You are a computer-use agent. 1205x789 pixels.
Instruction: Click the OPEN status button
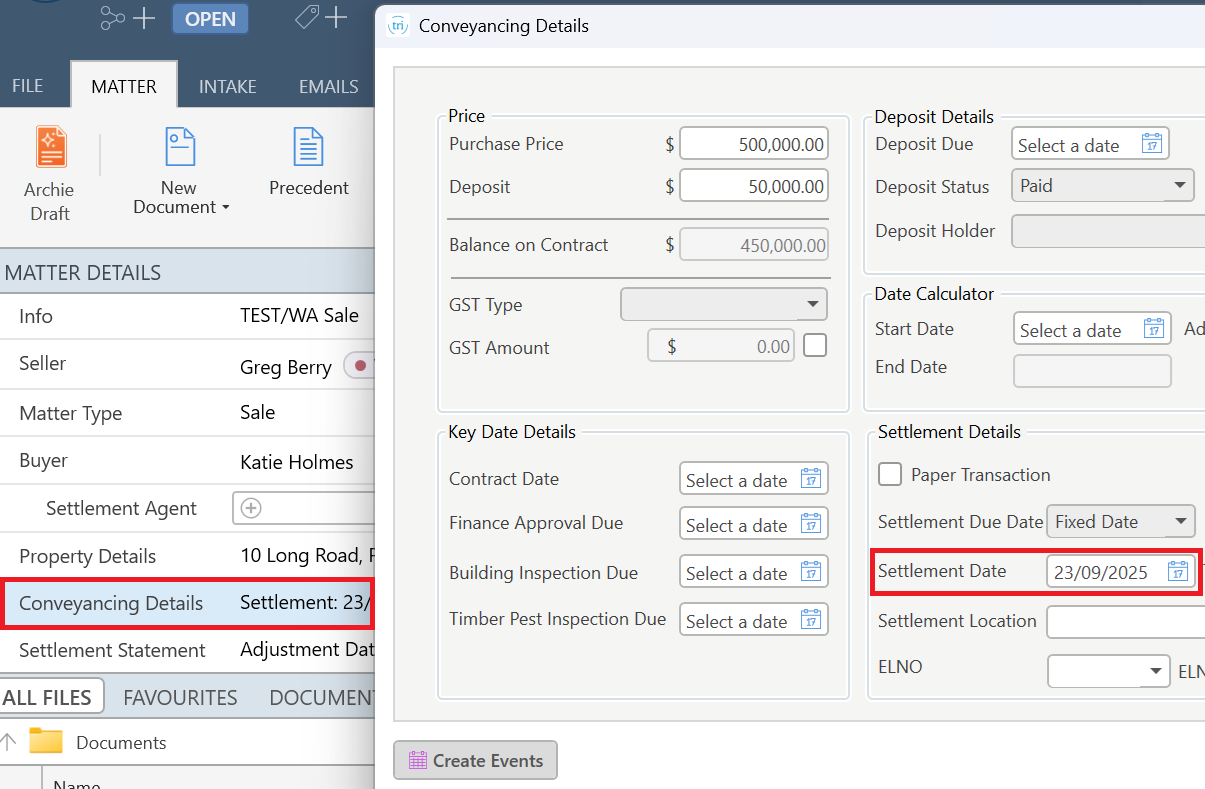click(x=210, y=19)
